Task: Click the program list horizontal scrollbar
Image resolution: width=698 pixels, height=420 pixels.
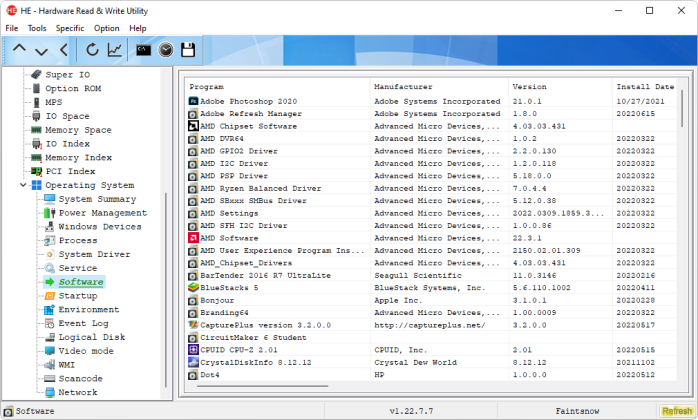Action: pyautogui.click(x=262, y=386)
